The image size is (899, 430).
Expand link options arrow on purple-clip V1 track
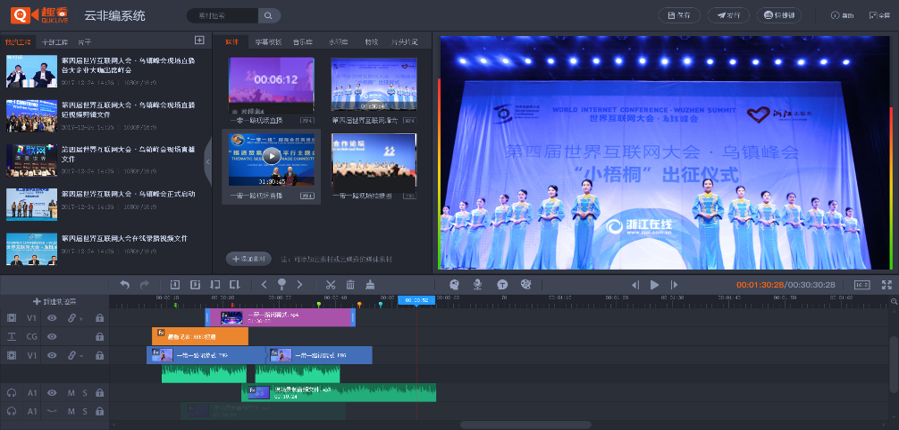coord(81,318)
